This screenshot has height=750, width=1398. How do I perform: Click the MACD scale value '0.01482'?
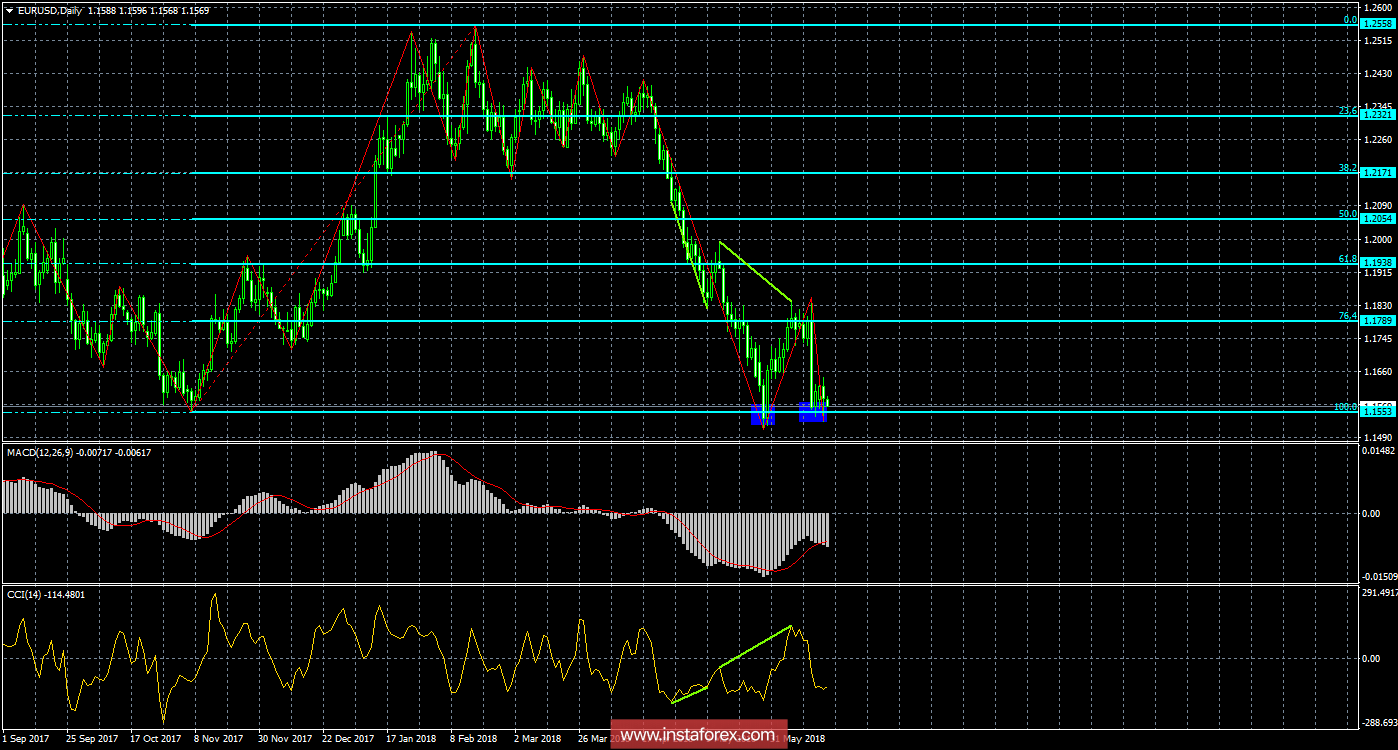pos(1378,452)
